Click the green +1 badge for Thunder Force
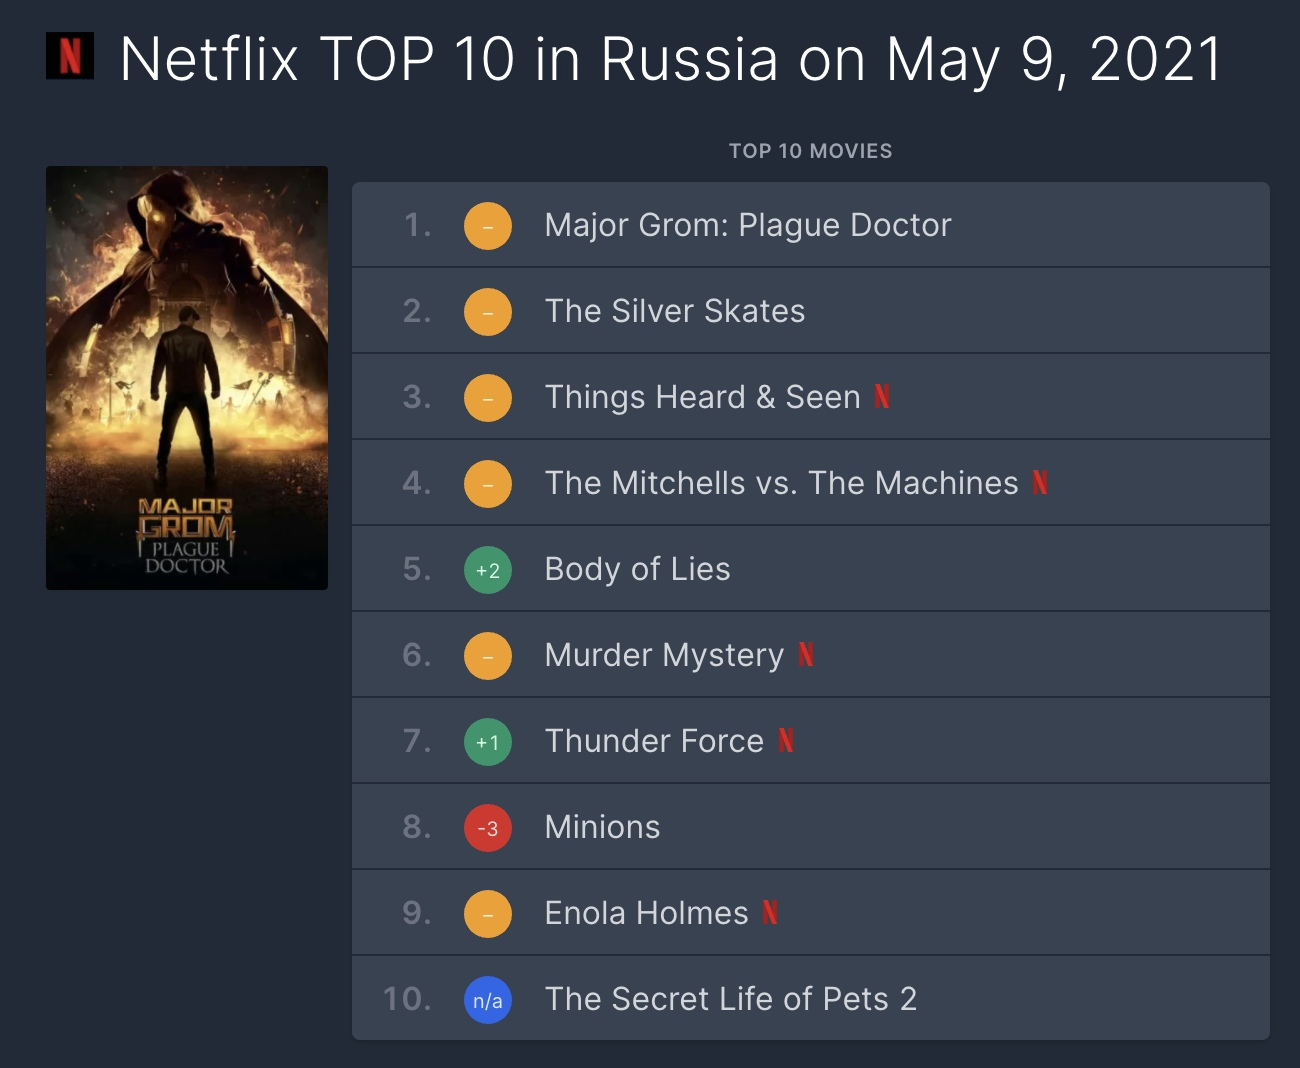The height and width of the screenshot is (1068, 1300). (488, 742)
